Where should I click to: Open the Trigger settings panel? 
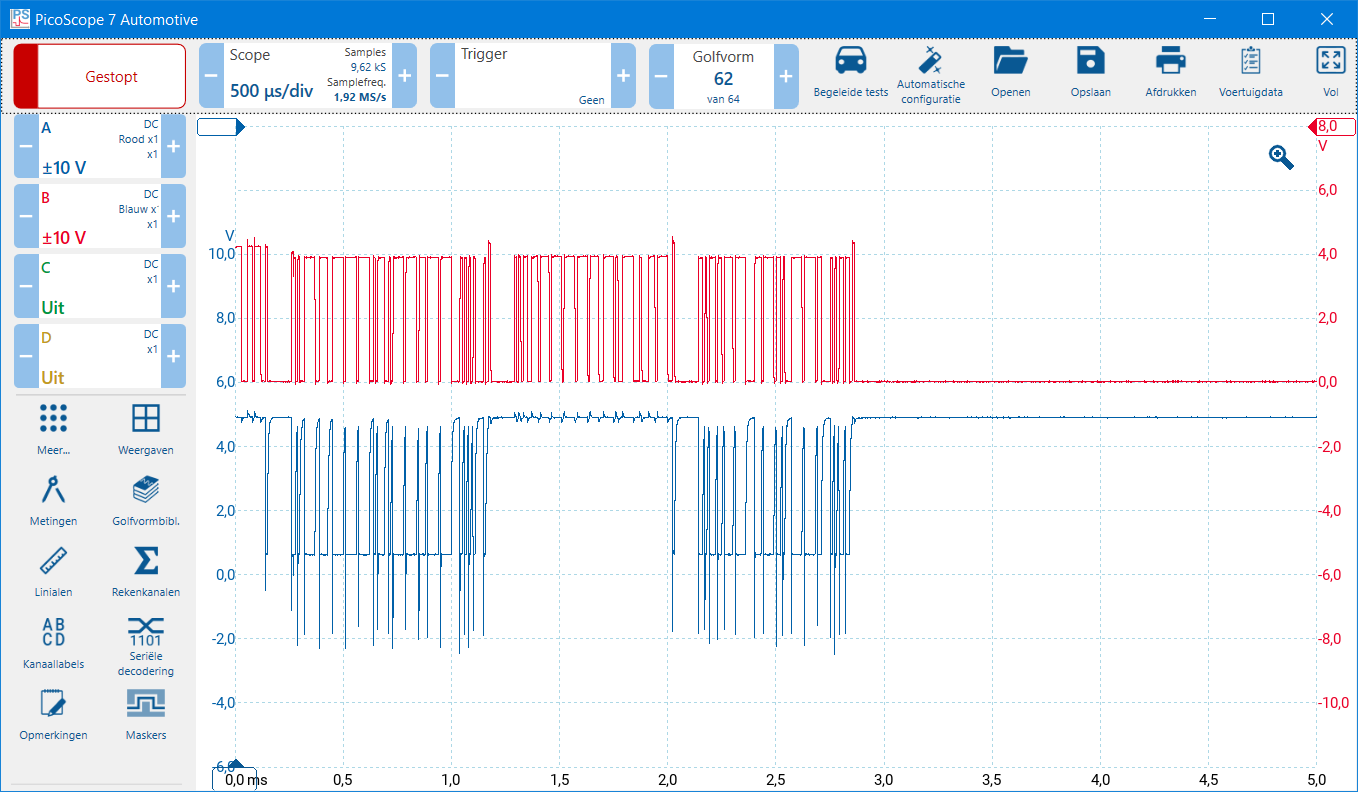[532, 76]
